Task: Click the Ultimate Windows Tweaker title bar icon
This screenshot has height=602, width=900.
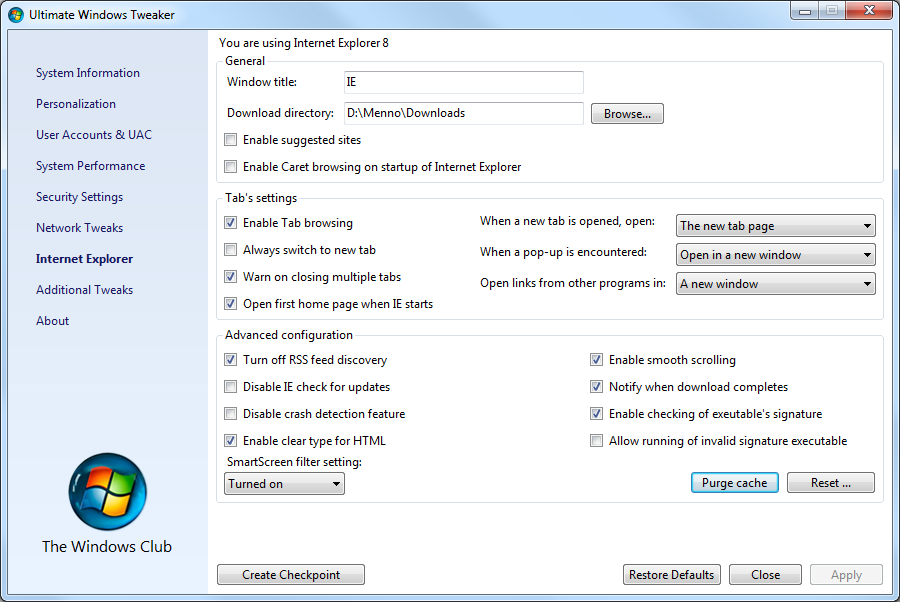Action: point(15,14)
